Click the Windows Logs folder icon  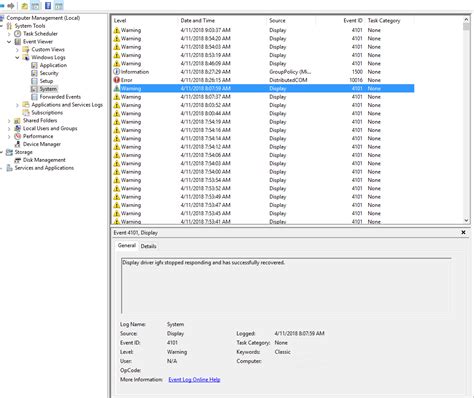pos(26,57)
